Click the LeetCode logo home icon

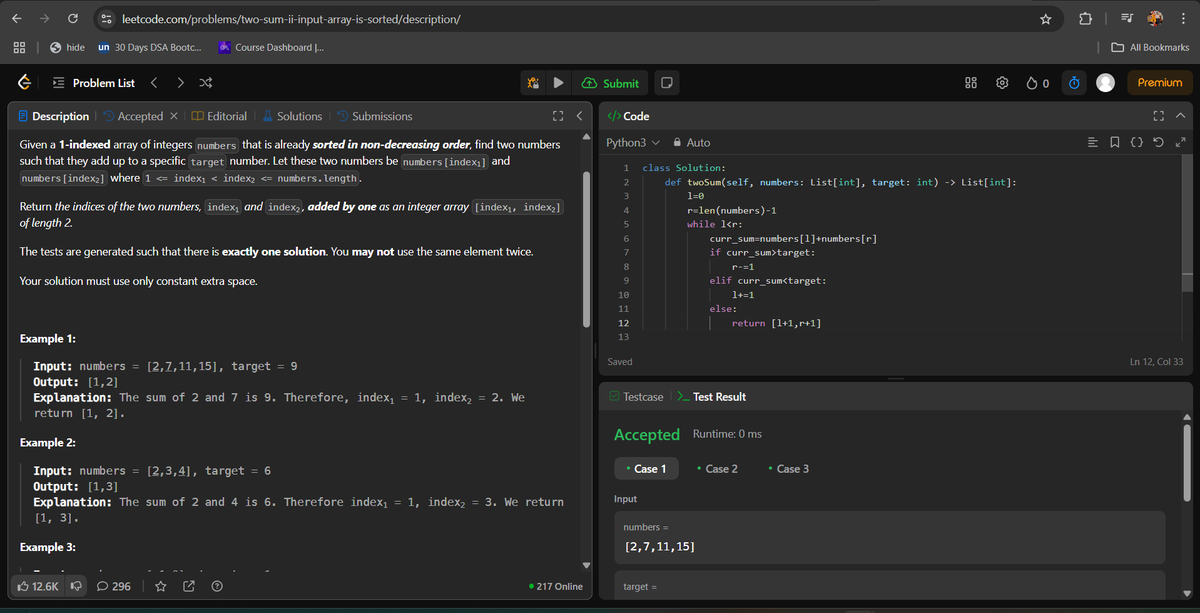point(24,83)
